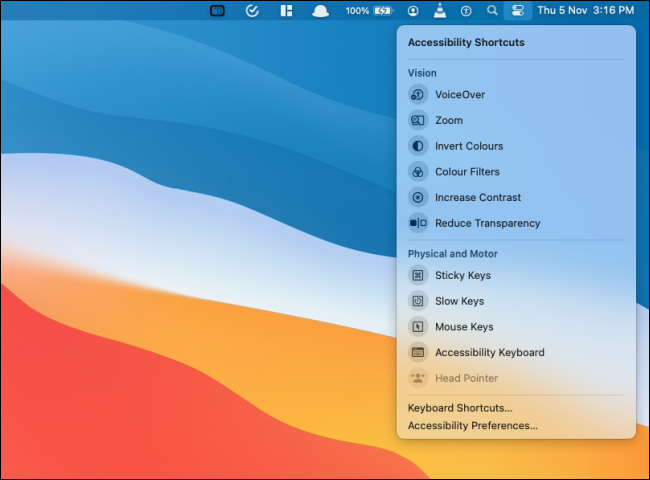Toggle VoiceOver on

(516, 95)
